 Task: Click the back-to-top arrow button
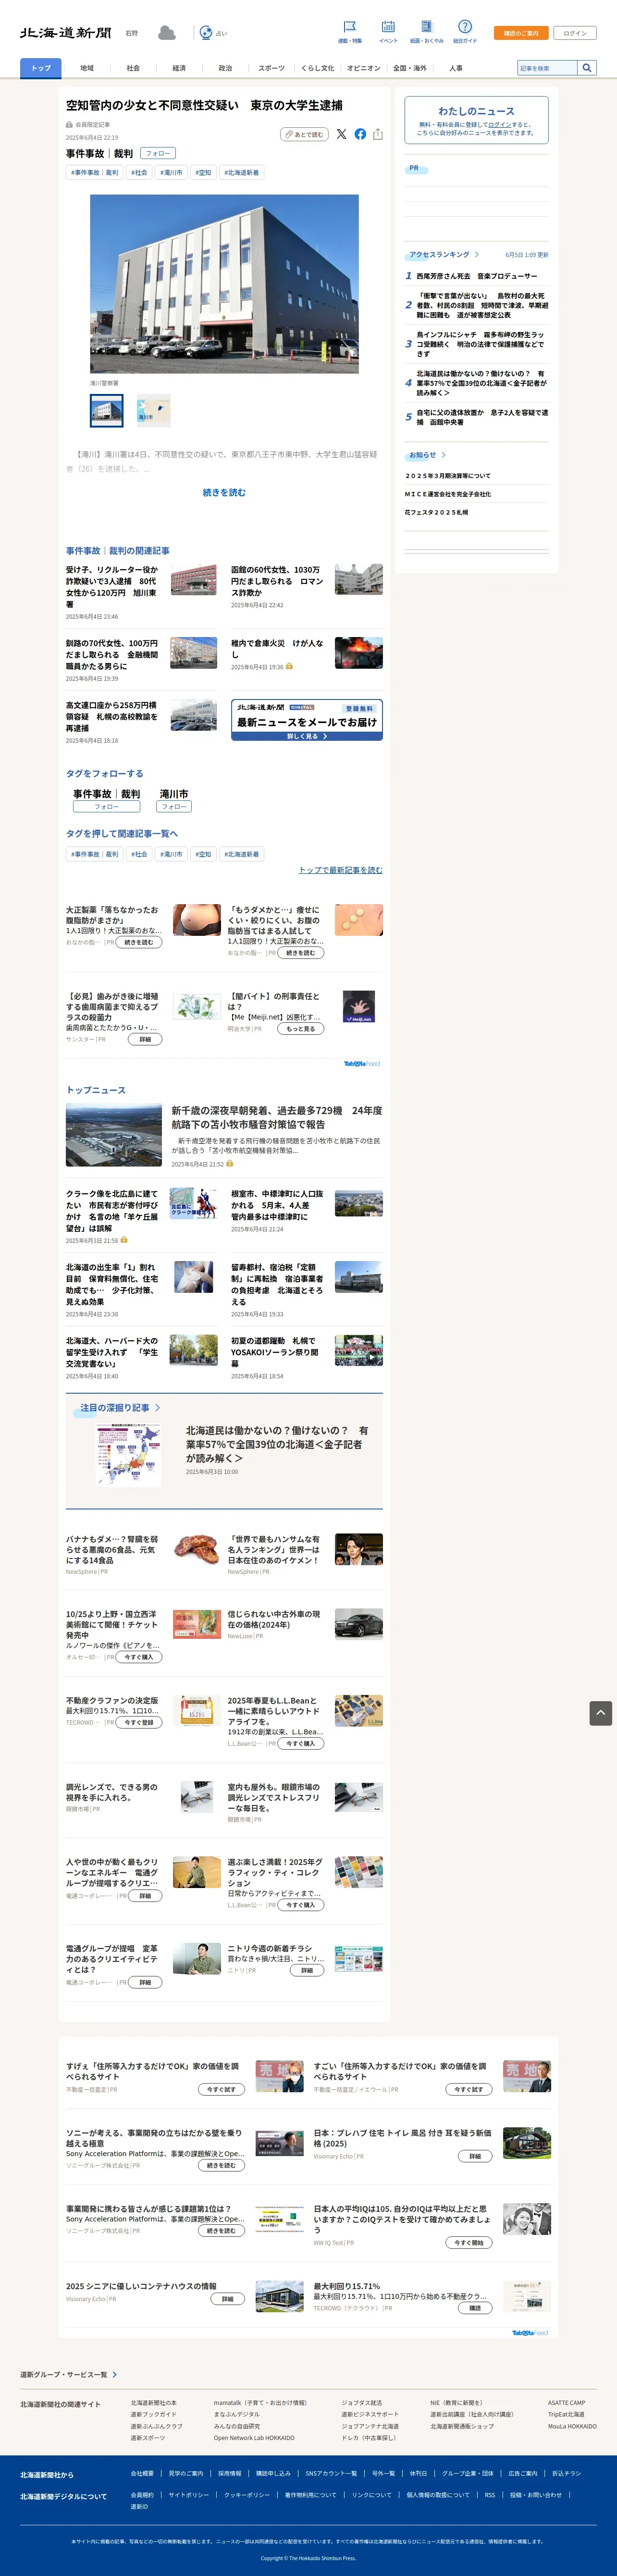pos(601,1713)
